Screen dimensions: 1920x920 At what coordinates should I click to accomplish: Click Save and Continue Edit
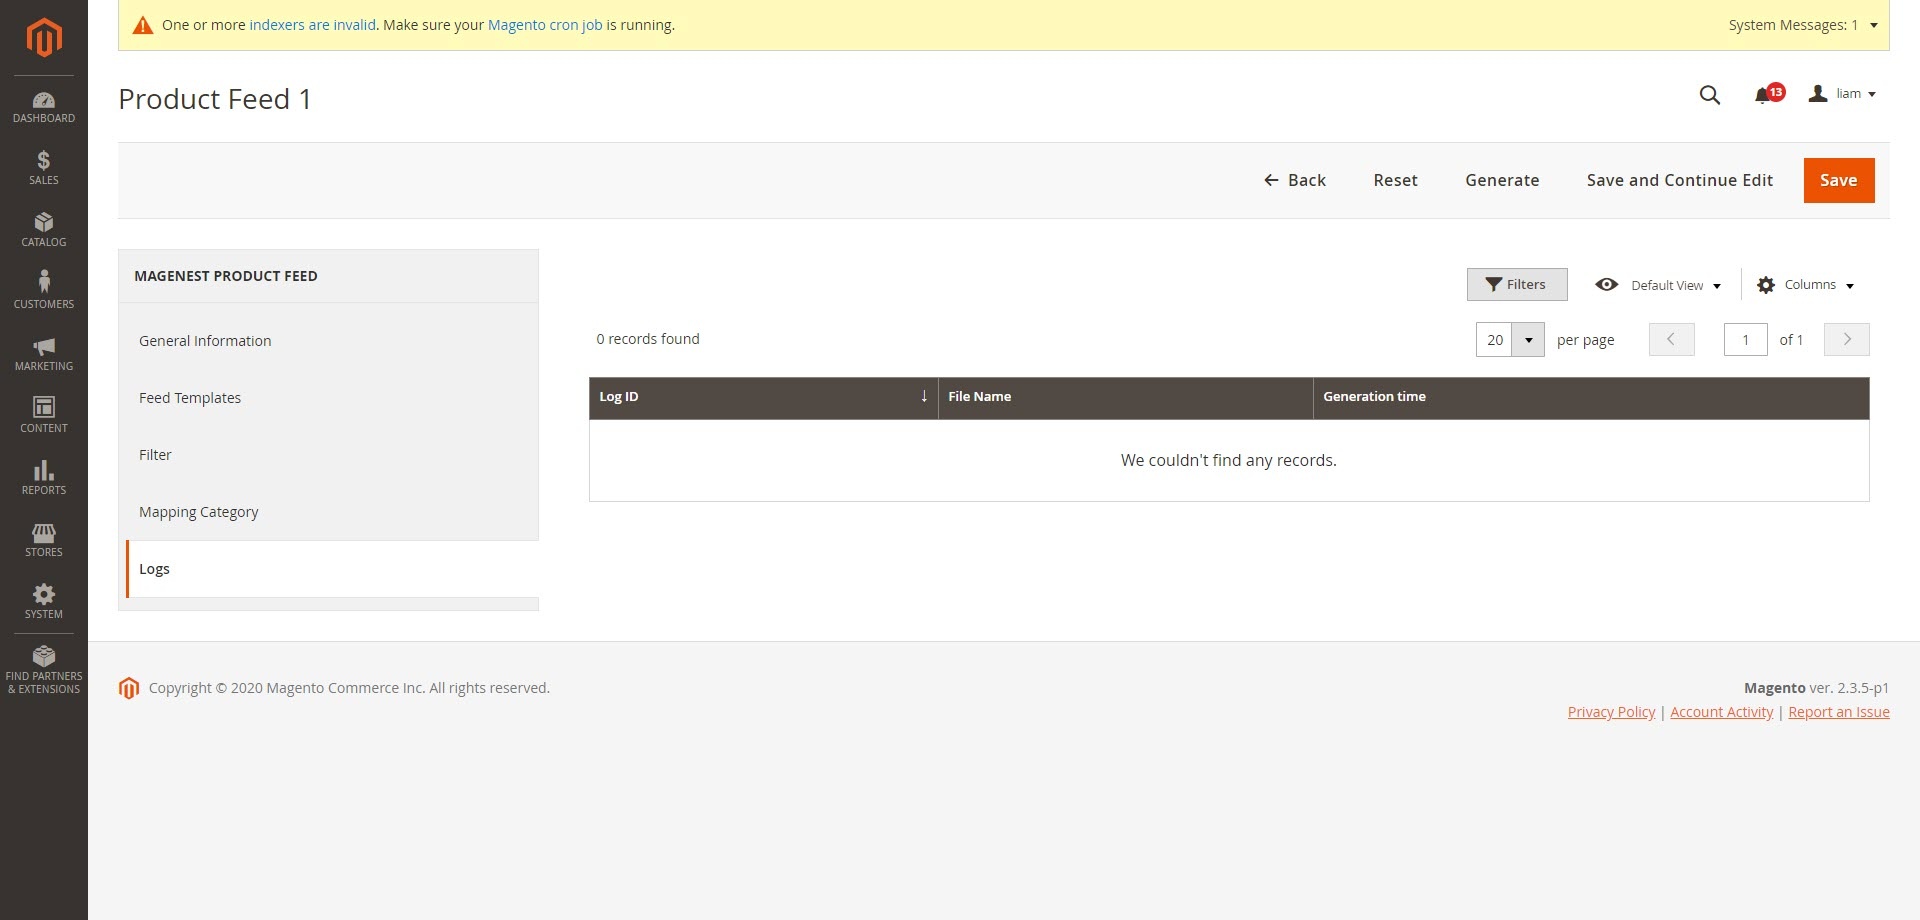click(1679, 180)
